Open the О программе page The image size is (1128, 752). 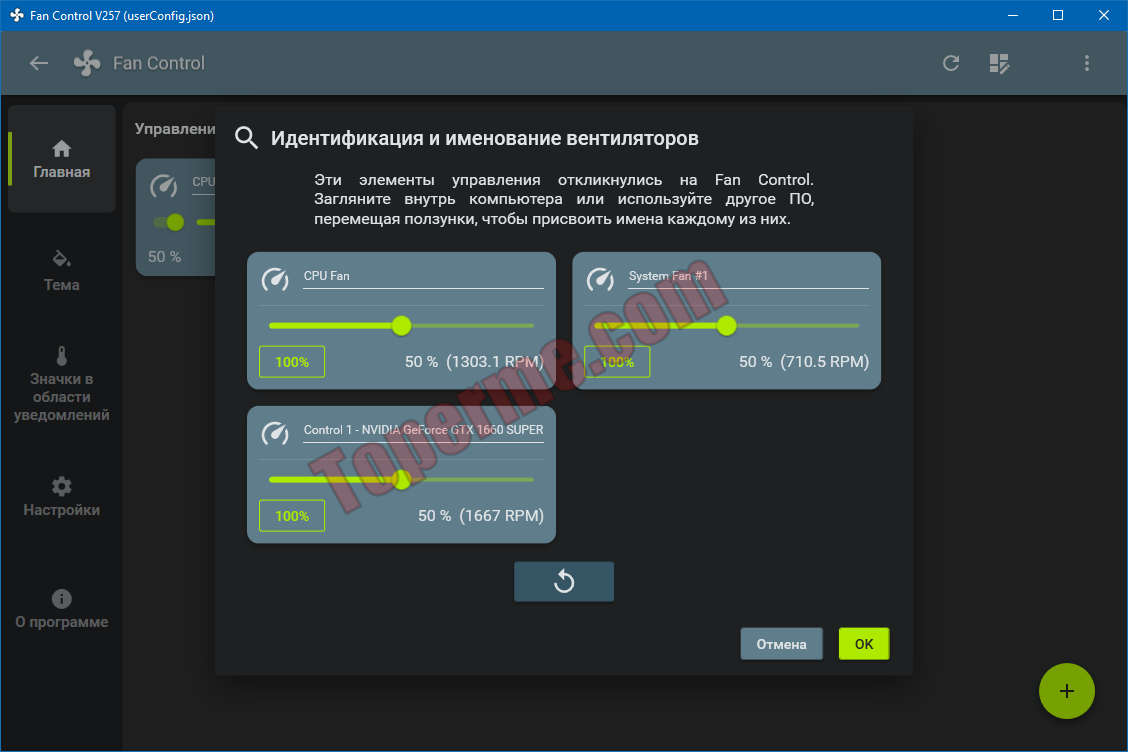tap(62, 610)
